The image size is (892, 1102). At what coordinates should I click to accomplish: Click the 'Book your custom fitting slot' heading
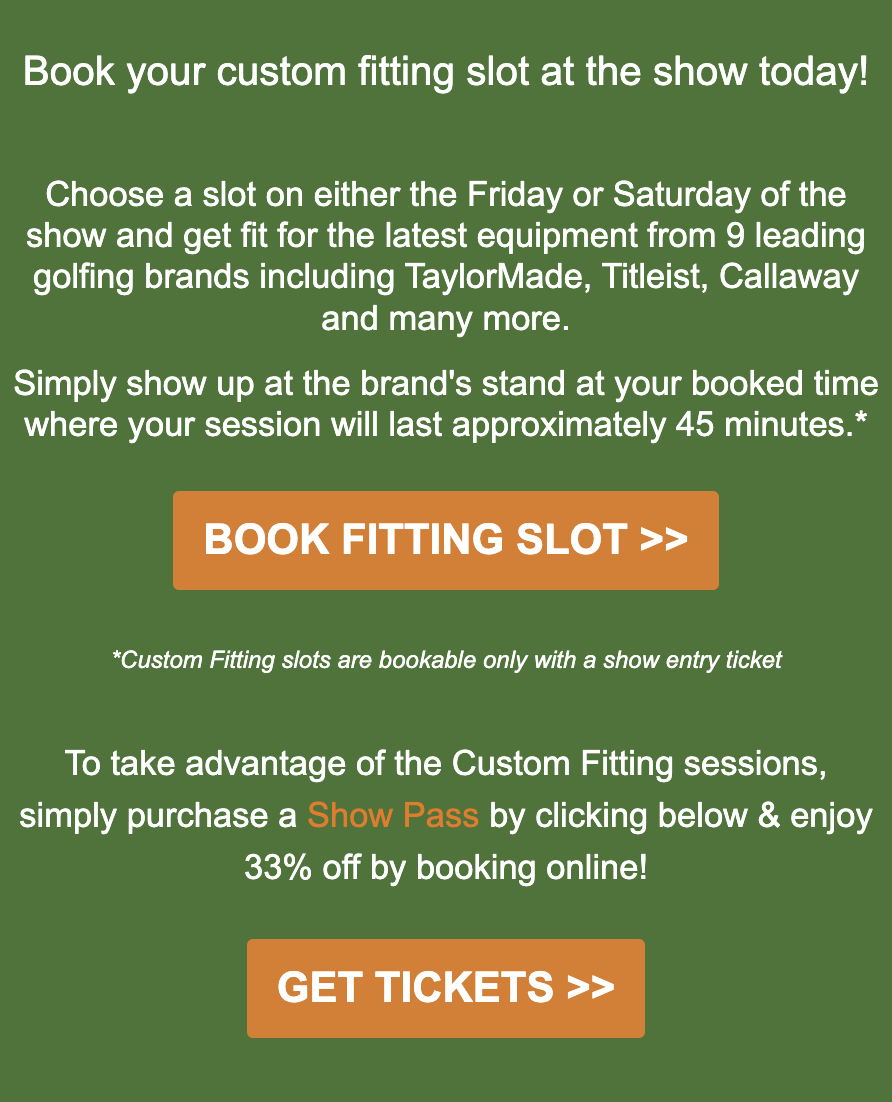pyautogui.click(x=446, y=72)
